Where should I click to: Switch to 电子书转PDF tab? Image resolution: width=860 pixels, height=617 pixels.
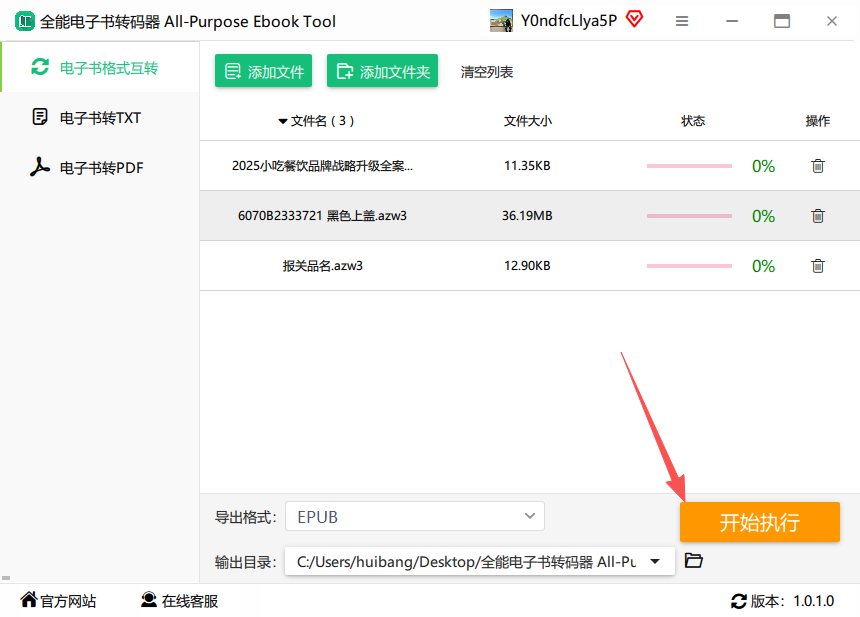100,168
